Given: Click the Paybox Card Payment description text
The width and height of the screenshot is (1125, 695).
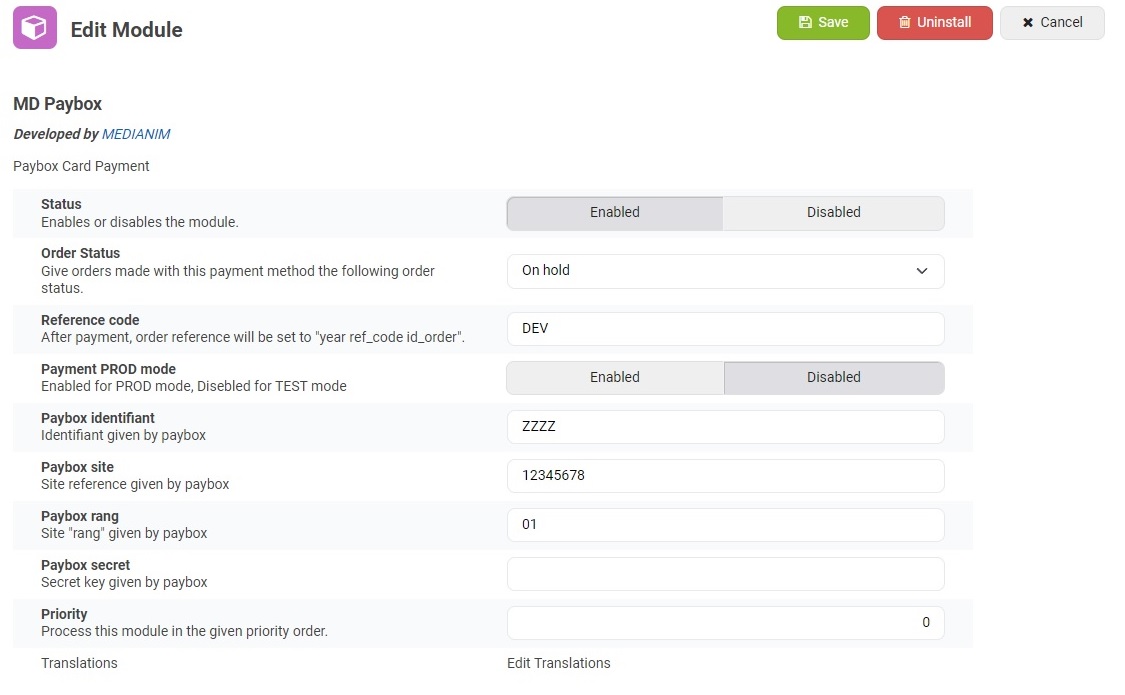Looking at the screenshot, I should [81, 166].
